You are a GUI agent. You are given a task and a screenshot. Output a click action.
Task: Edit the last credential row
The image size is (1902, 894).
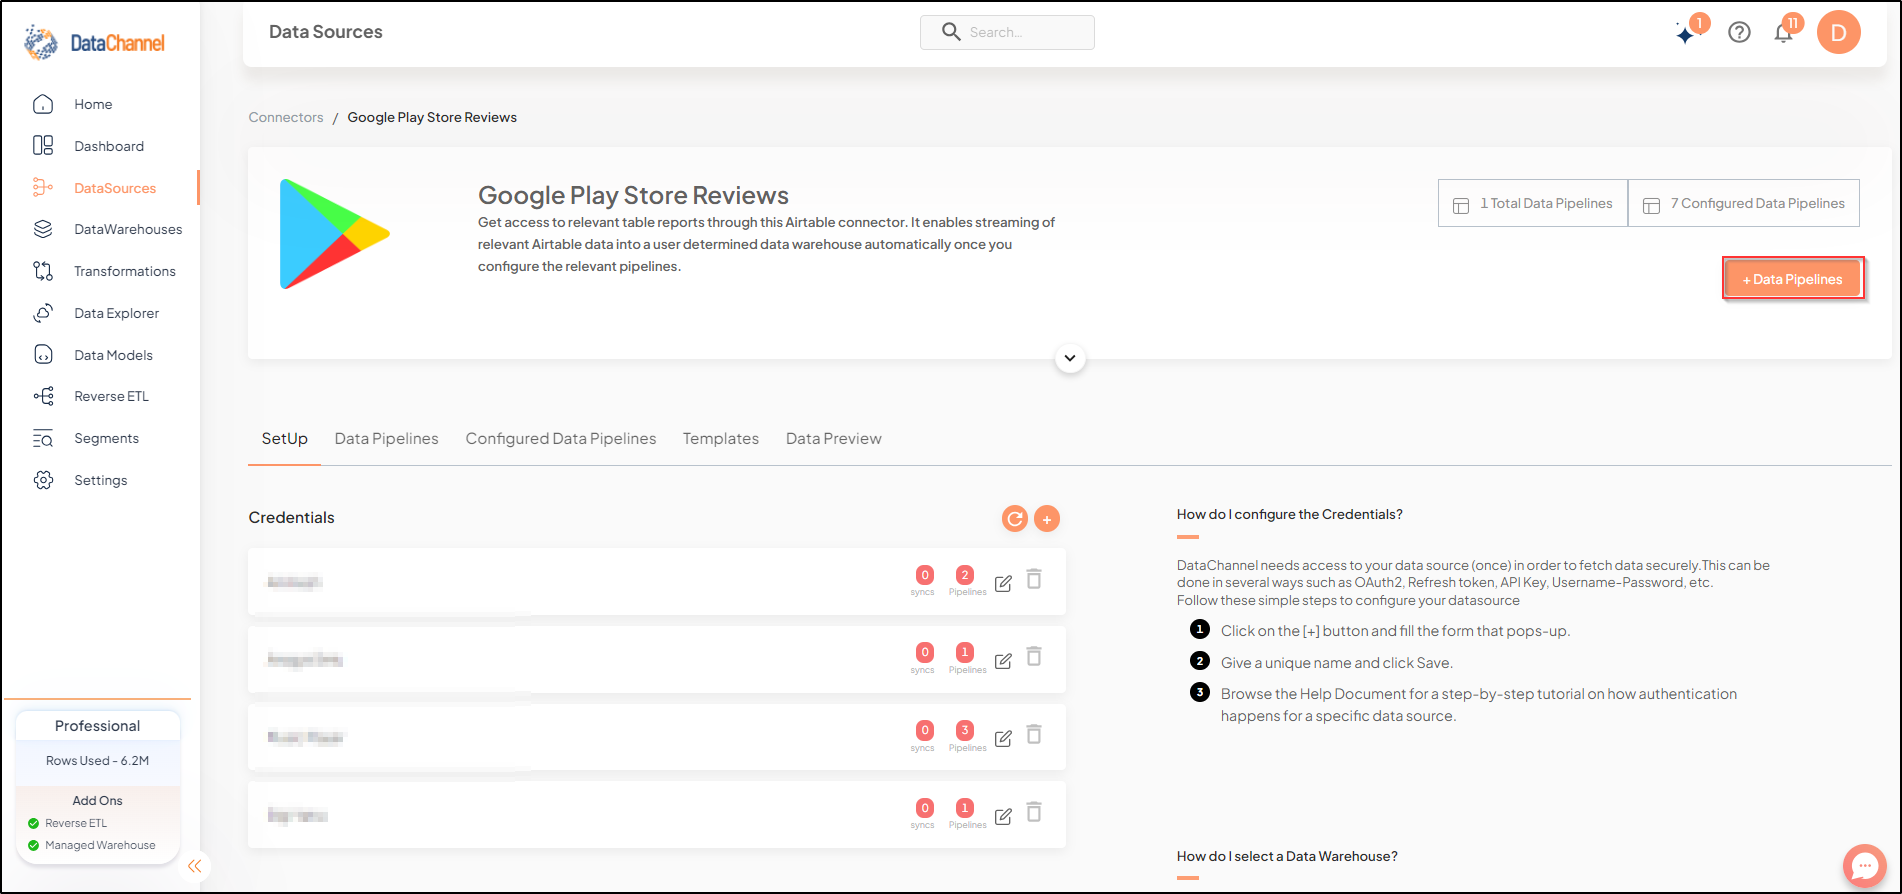[1003, 816]
